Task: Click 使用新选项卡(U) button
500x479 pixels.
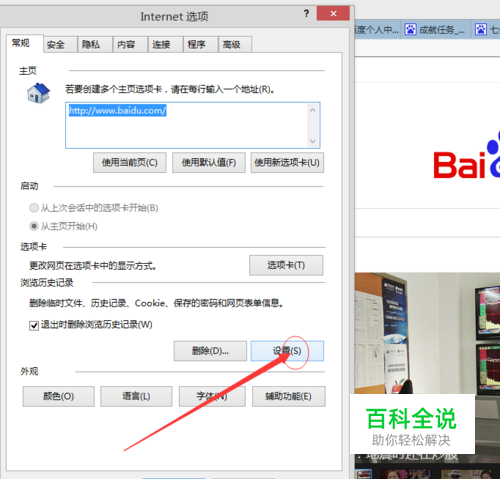Action: click(287, 163)
